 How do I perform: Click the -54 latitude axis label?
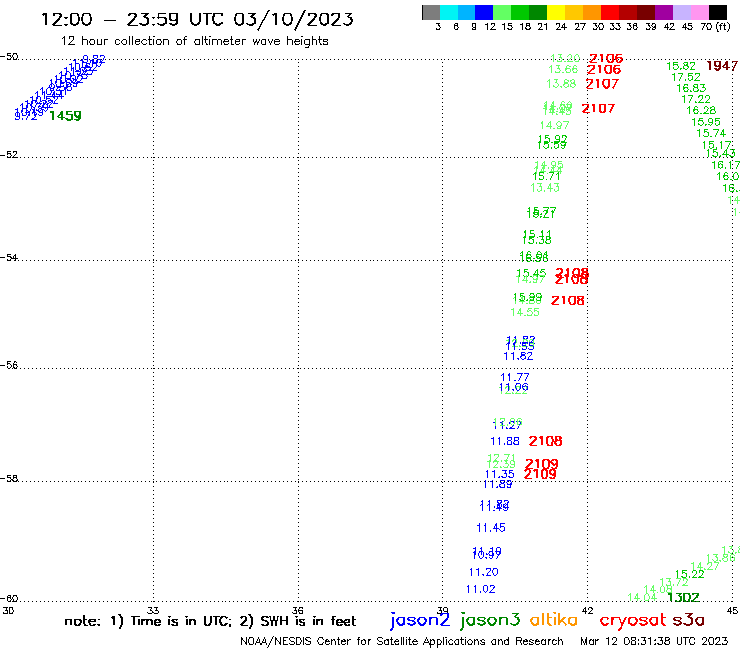(x=9, y=257)
